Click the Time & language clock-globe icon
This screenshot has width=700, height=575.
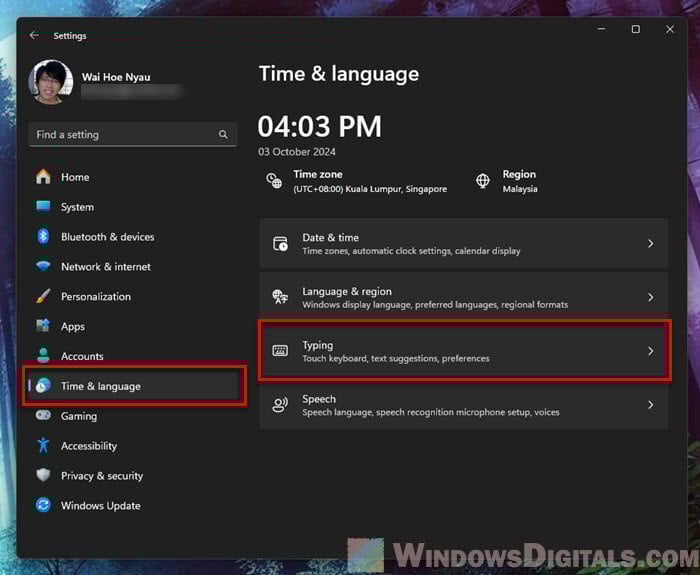click(x=43, y=385)
